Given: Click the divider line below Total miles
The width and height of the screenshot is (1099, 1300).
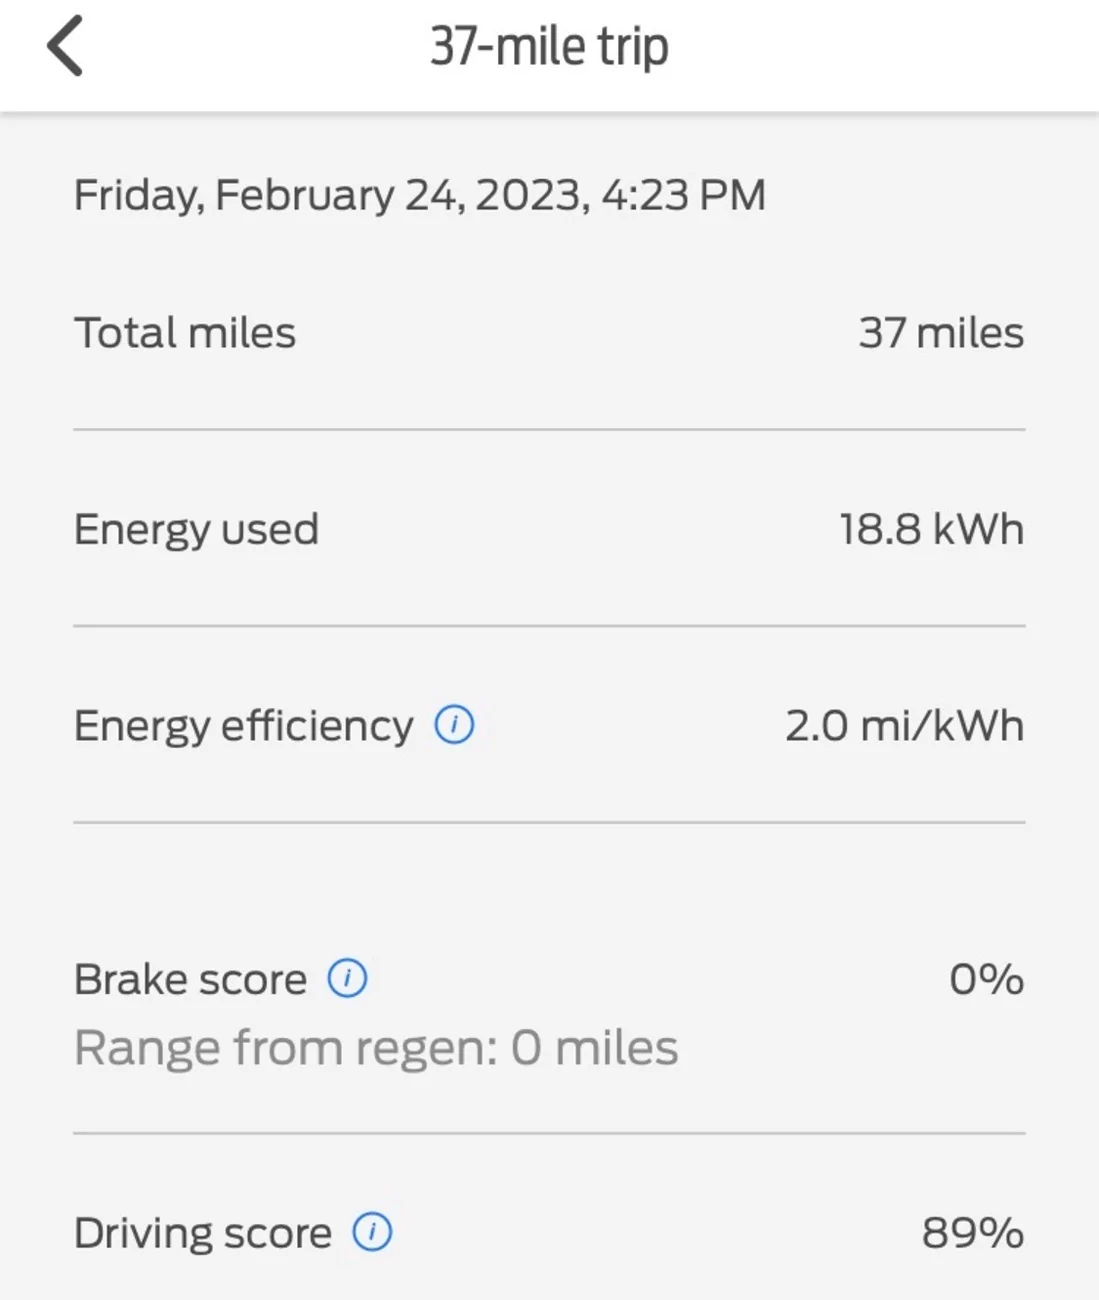Looking at the screenshot, I should [549, 430].
